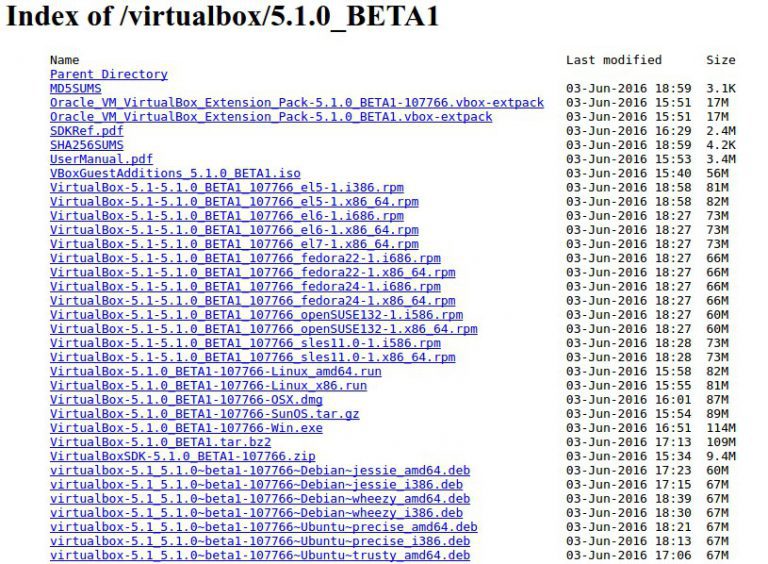Download the fedora24-1.i686.rpm package
768x564 pixels.
point(245,287)
